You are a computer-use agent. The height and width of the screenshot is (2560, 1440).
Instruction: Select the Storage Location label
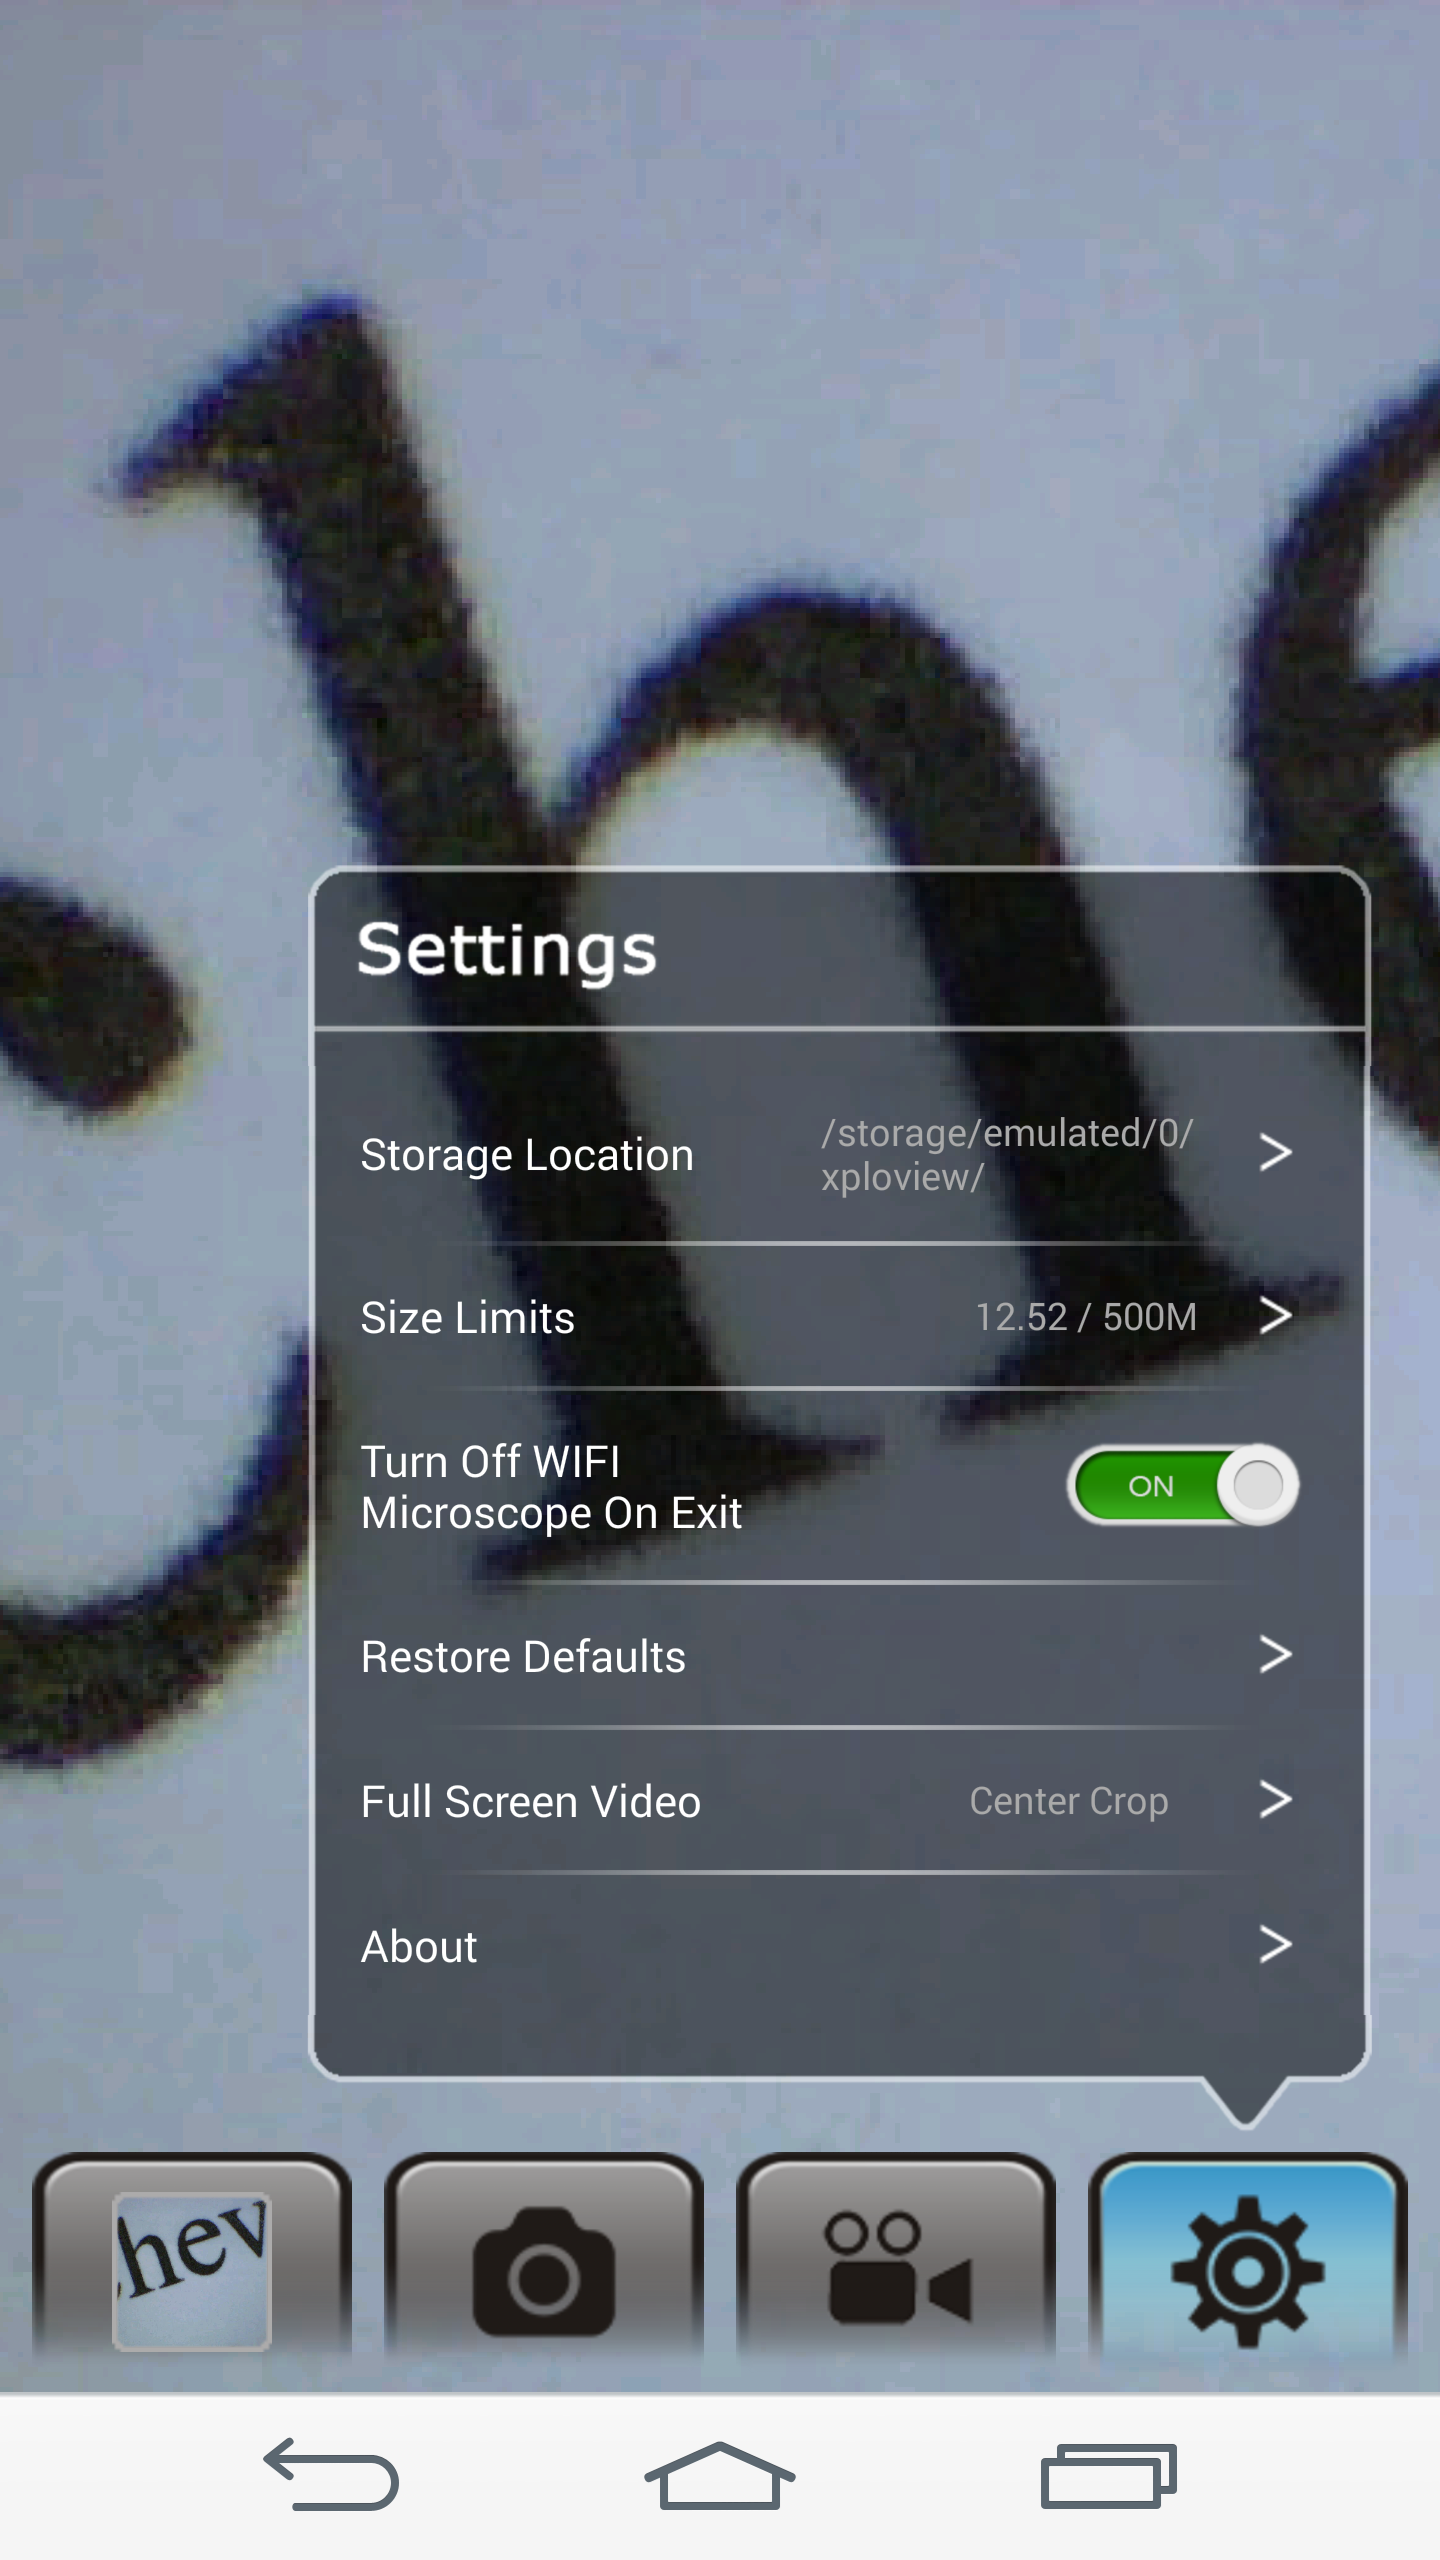pyautogui.click(x=527, y=1155)
